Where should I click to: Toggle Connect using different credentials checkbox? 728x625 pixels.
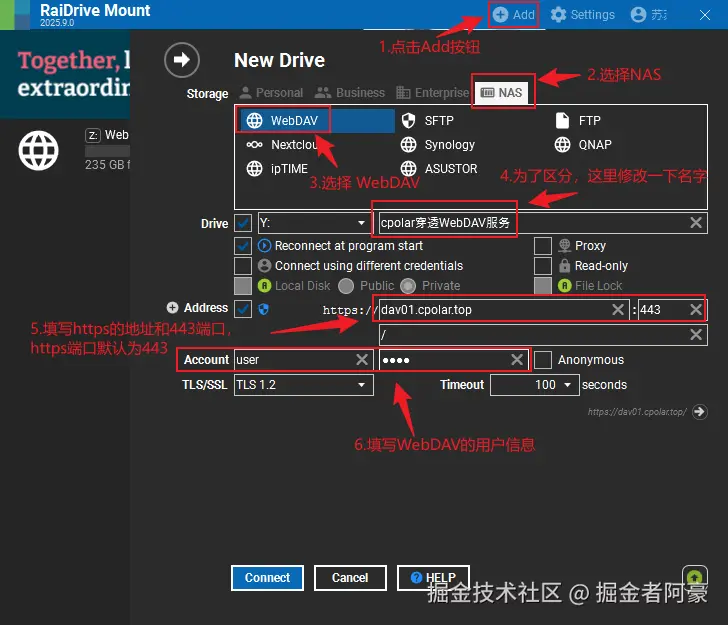click(x=243, y=266)
